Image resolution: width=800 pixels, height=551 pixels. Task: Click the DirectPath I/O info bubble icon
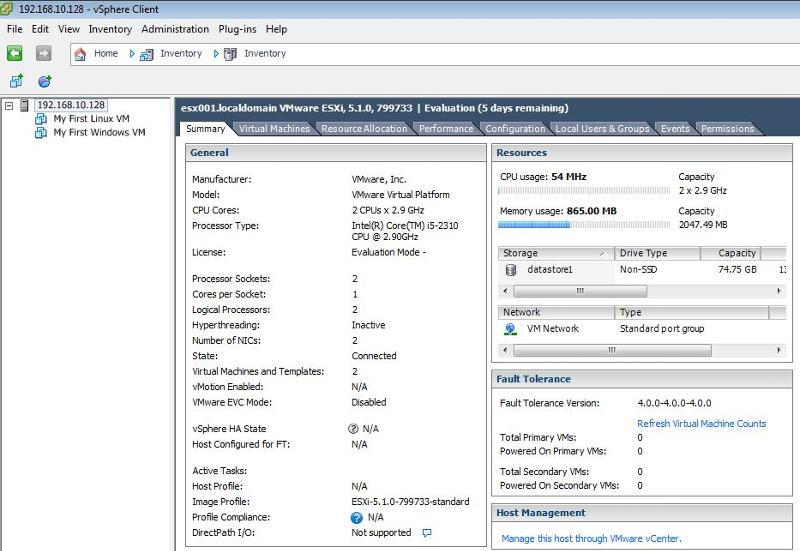click(427, 533)
